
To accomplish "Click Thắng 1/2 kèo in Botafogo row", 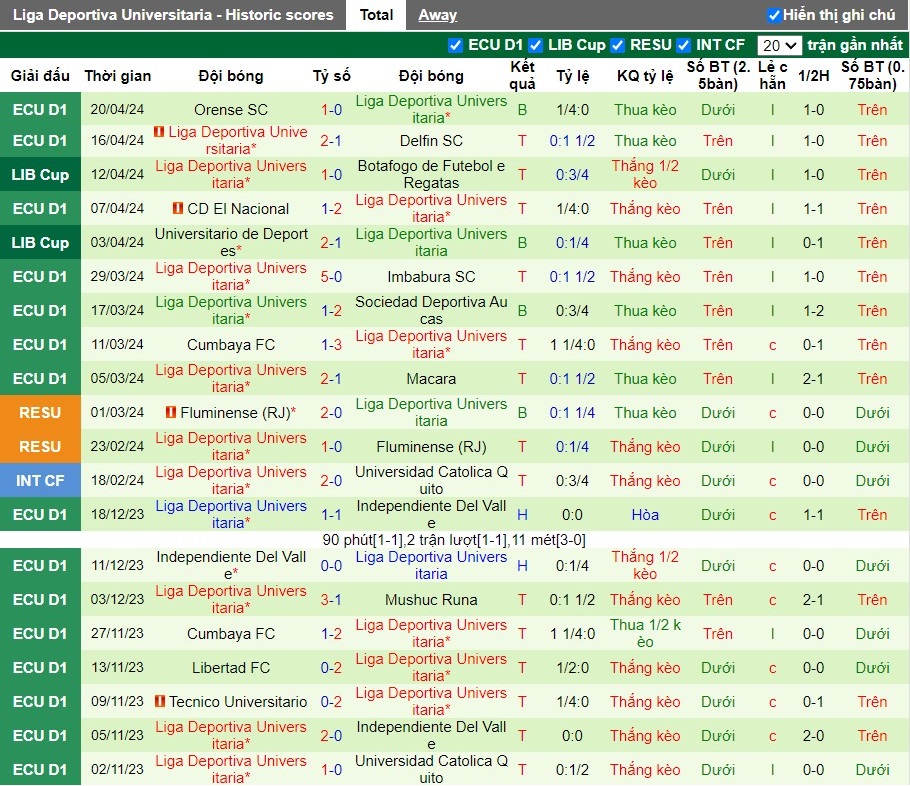I will [645, 174].
